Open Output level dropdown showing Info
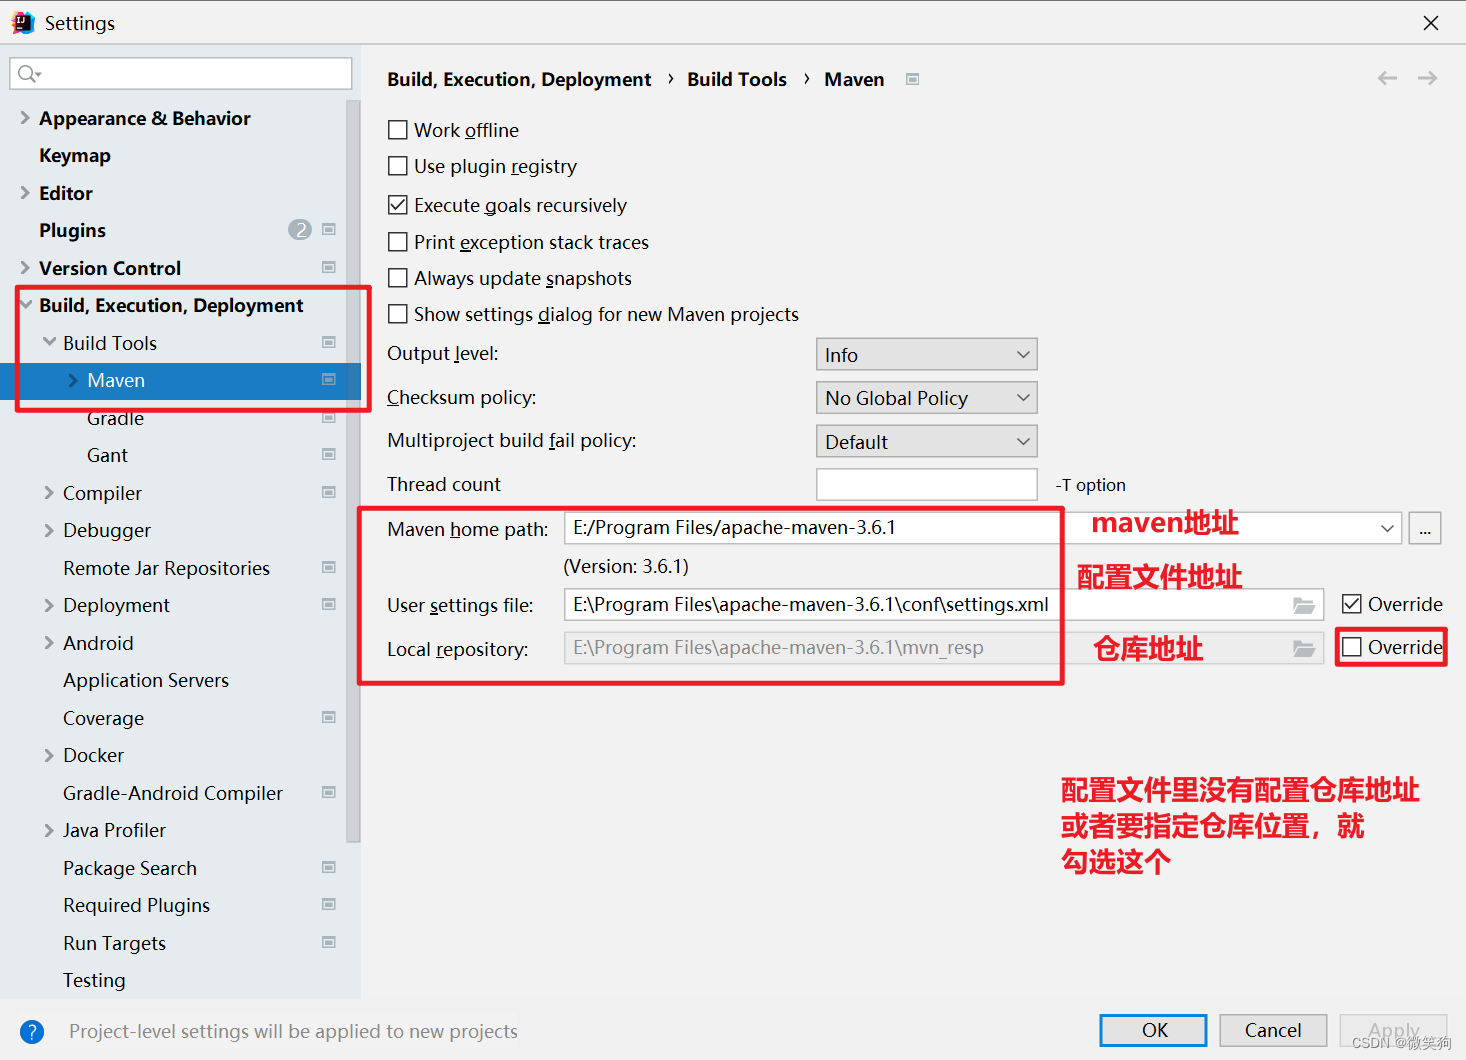Viewport: 1466px width, 1060px height. [927, 354]
